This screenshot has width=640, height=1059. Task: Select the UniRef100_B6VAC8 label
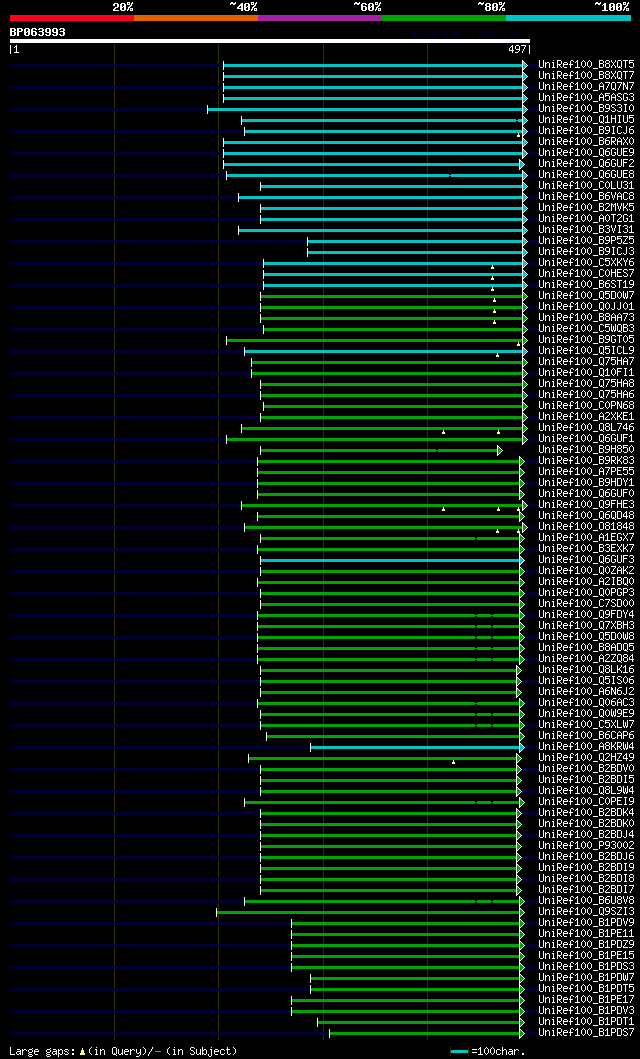(x=587, y=197)
